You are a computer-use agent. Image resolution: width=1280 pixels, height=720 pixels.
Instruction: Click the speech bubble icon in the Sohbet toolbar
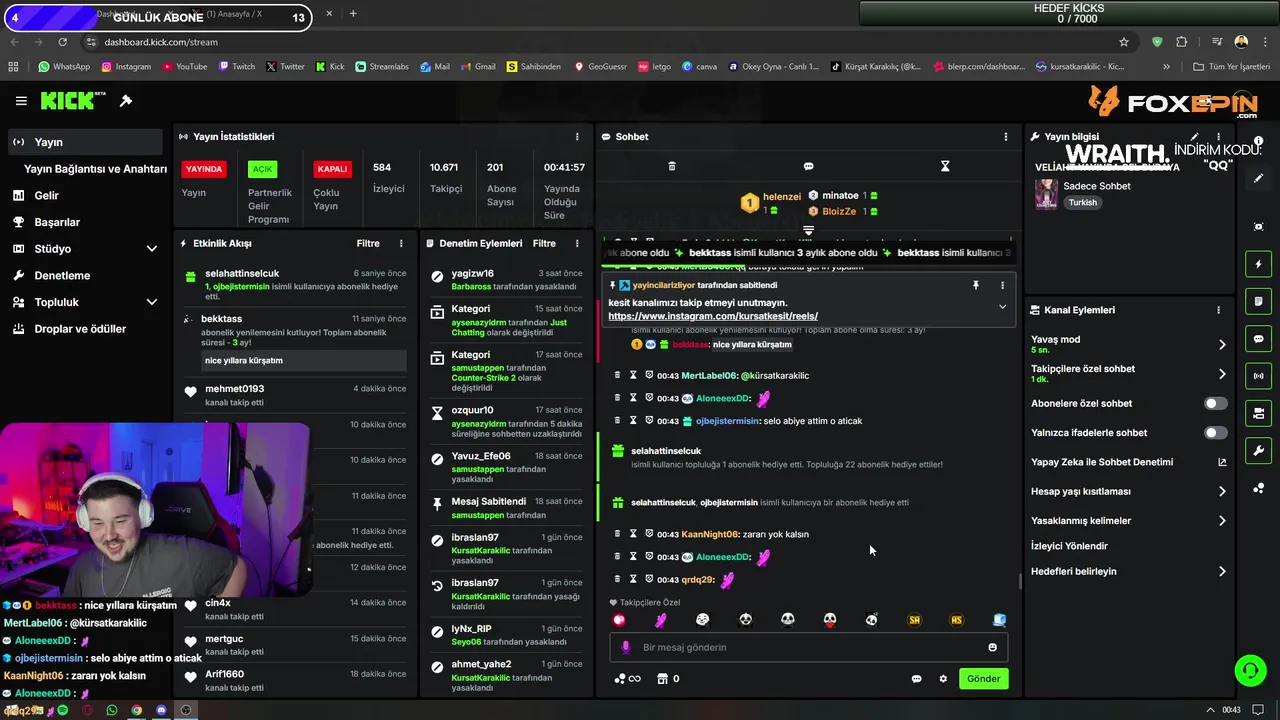click(x=808, y=166)
